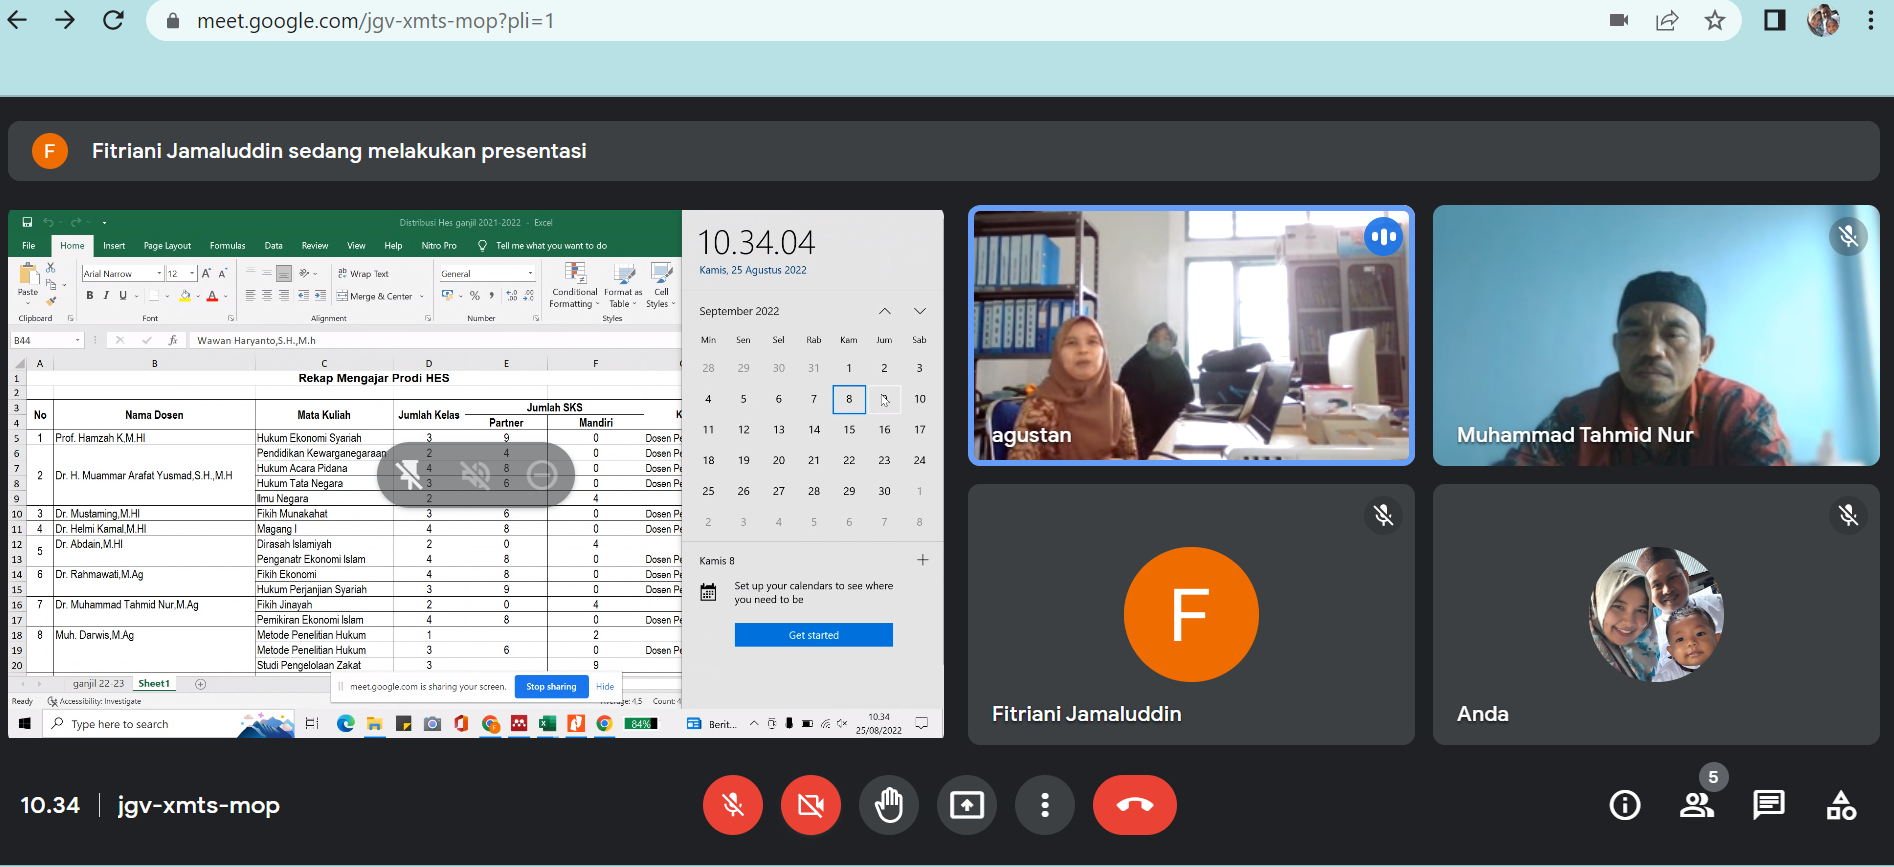Click camera permission icon in address bar
This screenshot has width=1894, height=867.
pyautogui.click(x=1619, y=21)
